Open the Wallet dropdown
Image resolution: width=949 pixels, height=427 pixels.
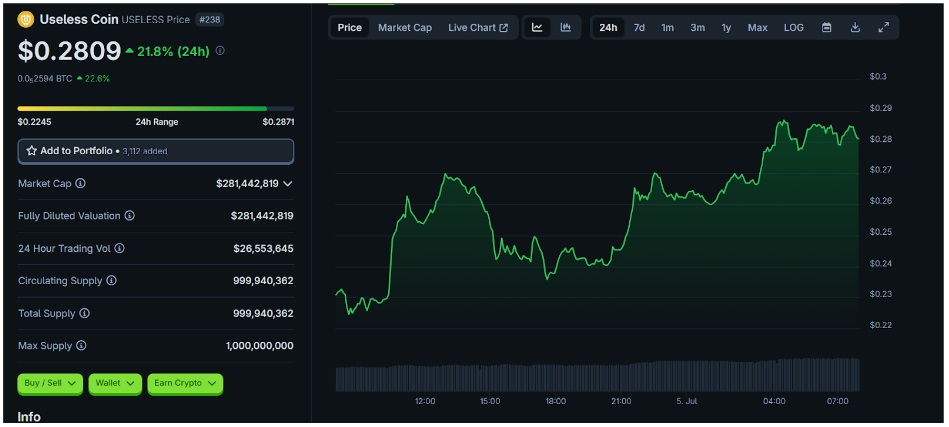115,383
